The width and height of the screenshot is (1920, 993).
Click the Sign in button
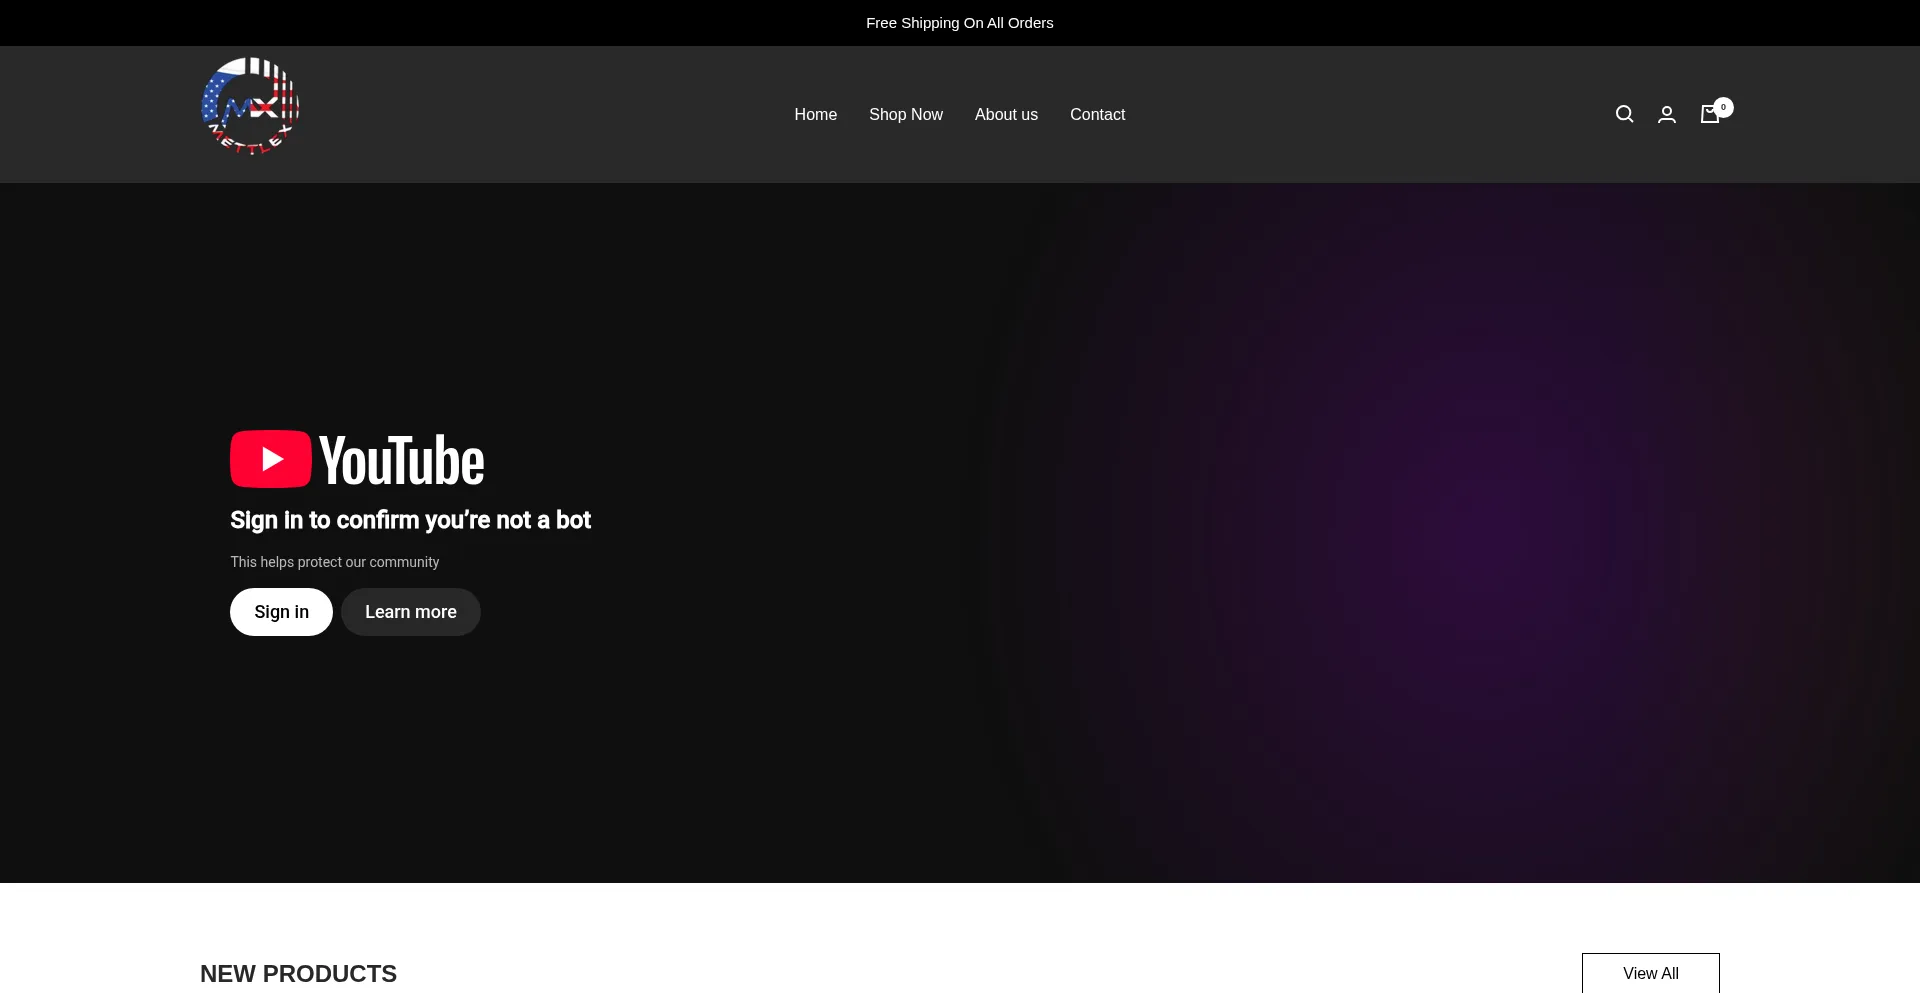pos(281,612)
